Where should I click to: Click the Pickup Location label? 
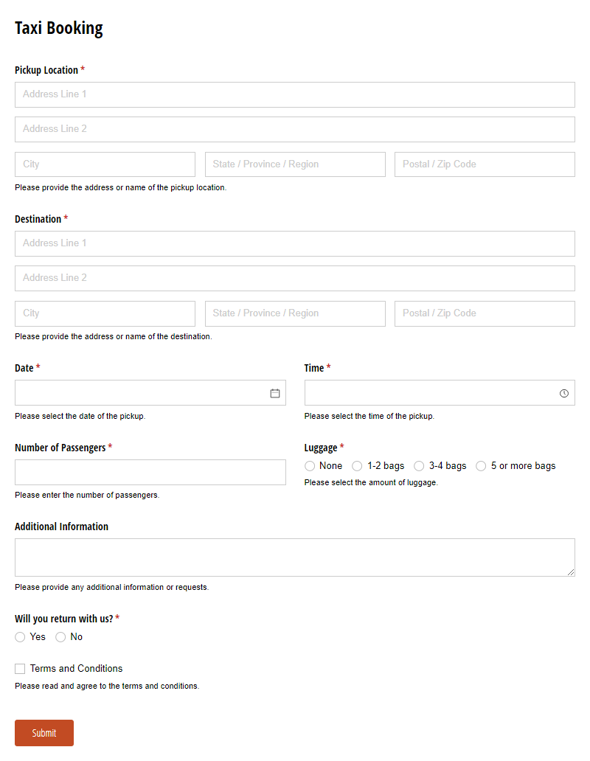pos(46,70)
